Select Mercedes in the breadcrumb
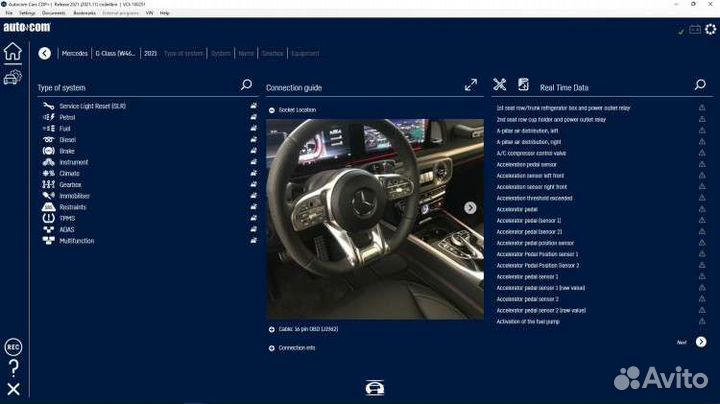Screen dimensions: 720x404 tap(74, 53)
